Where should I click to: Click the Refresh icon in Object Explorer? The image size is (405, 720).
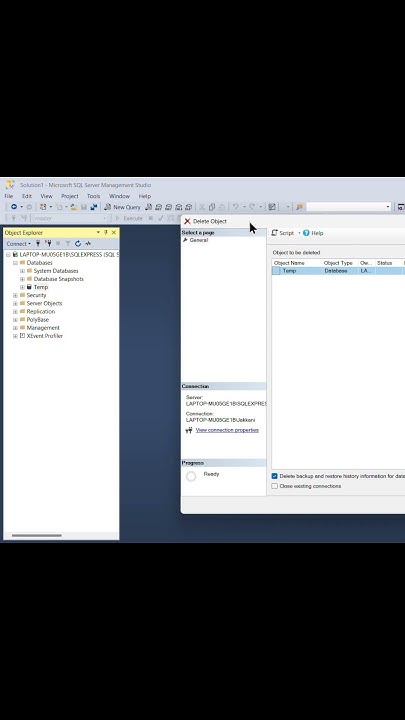pyautogui.click(x=78, y=244)
